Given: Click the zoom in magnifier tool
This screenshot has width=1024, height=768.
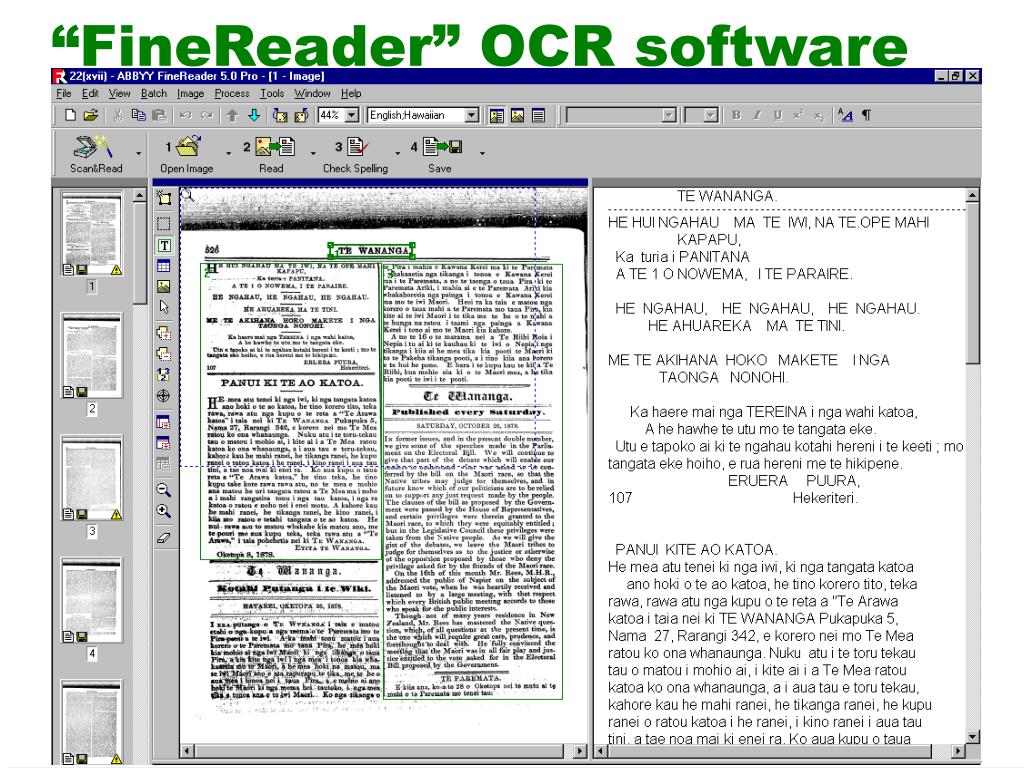Looking at the screenshot, I should coord(164,511).
